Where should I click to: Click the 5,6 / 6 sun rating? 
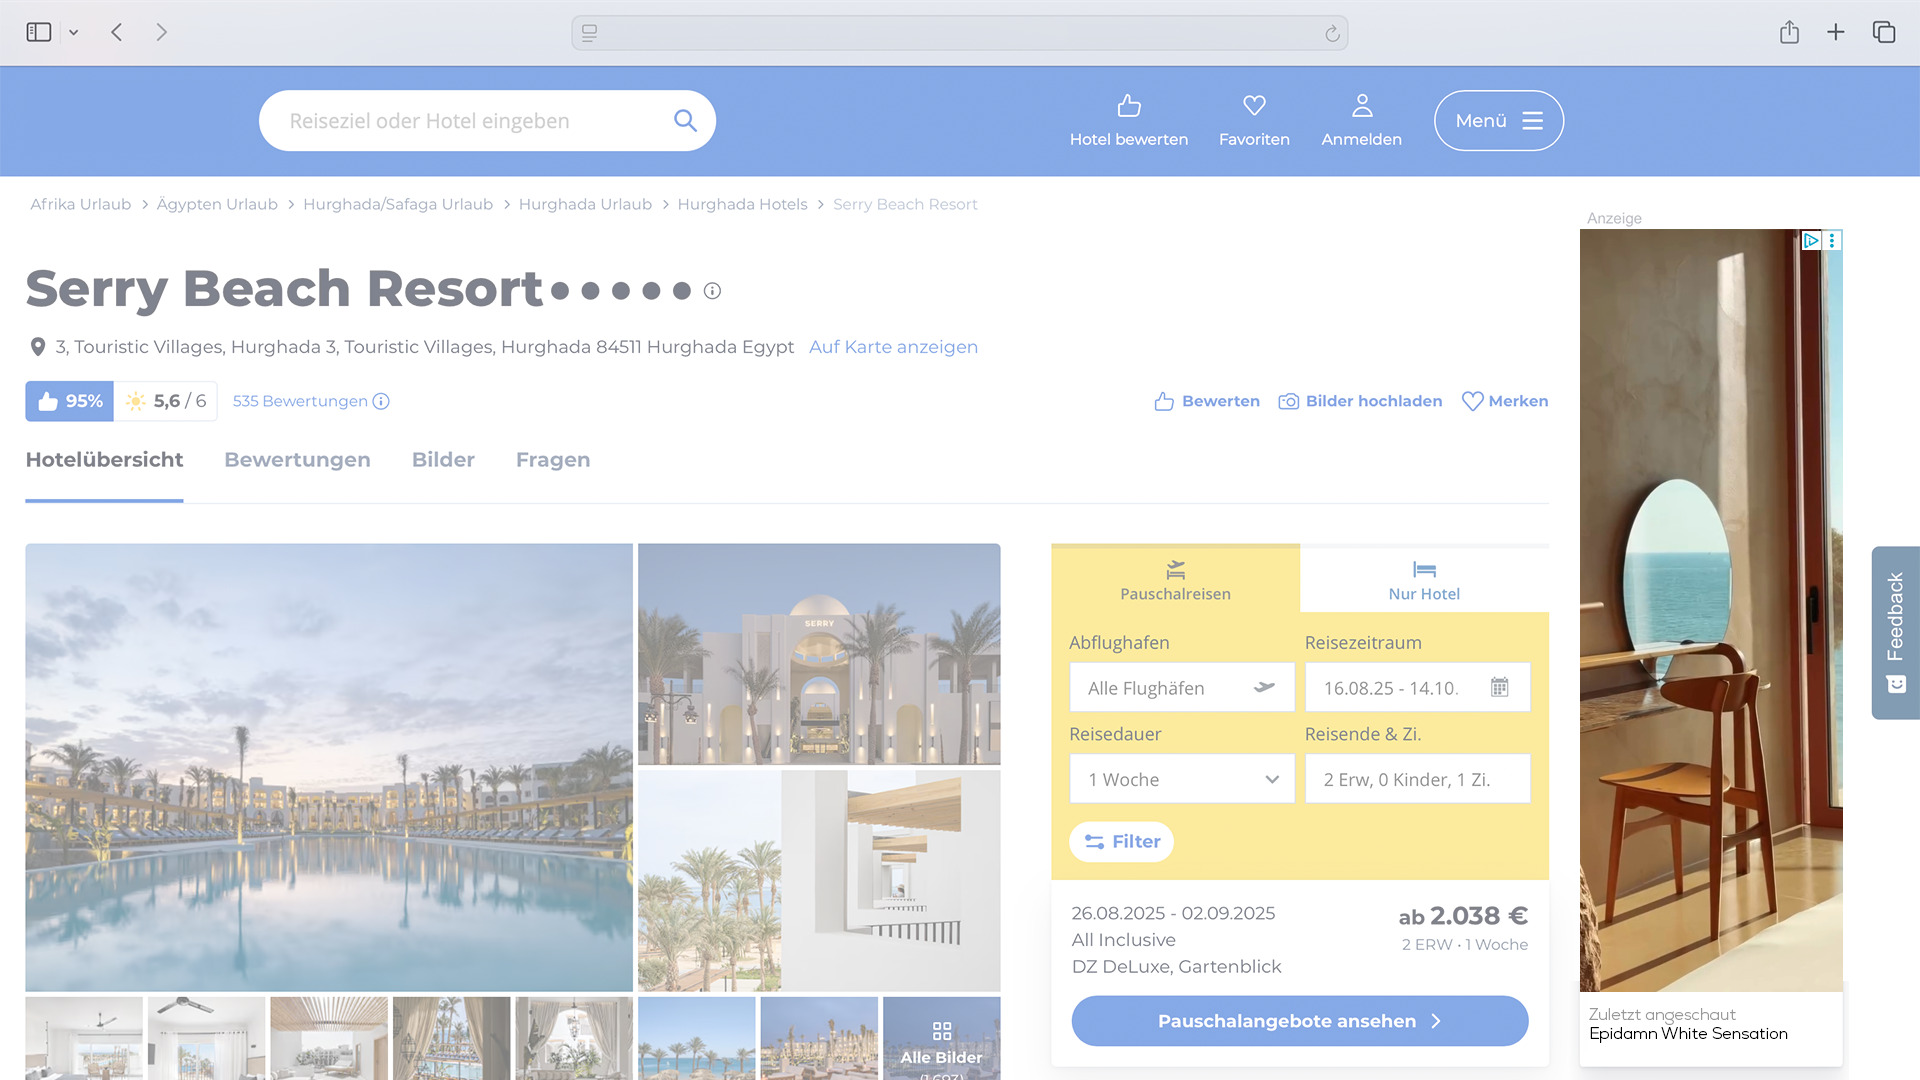(166, 401)
